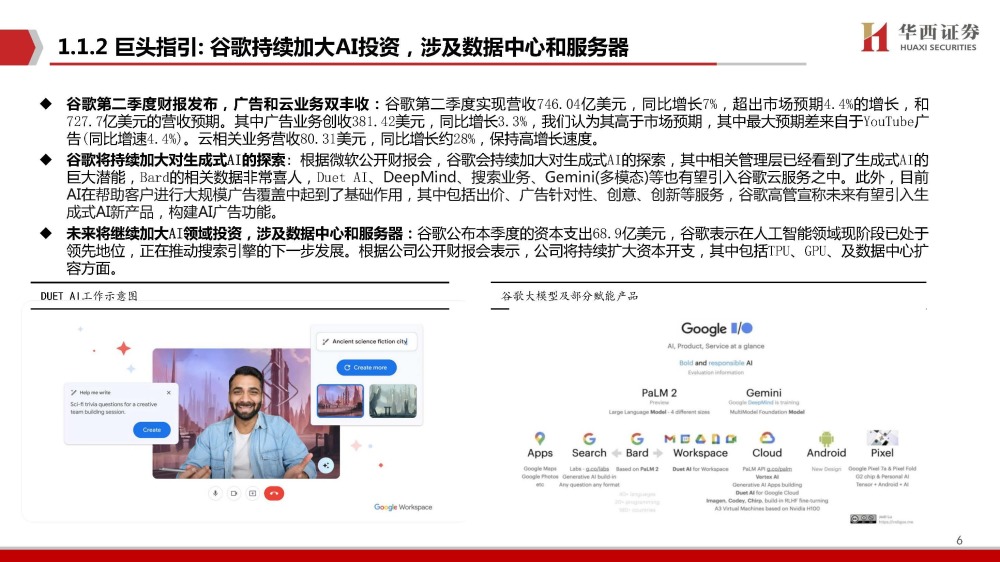
Task: Select the grey-green ruins background thumbnail
Action: coord(393,401)
